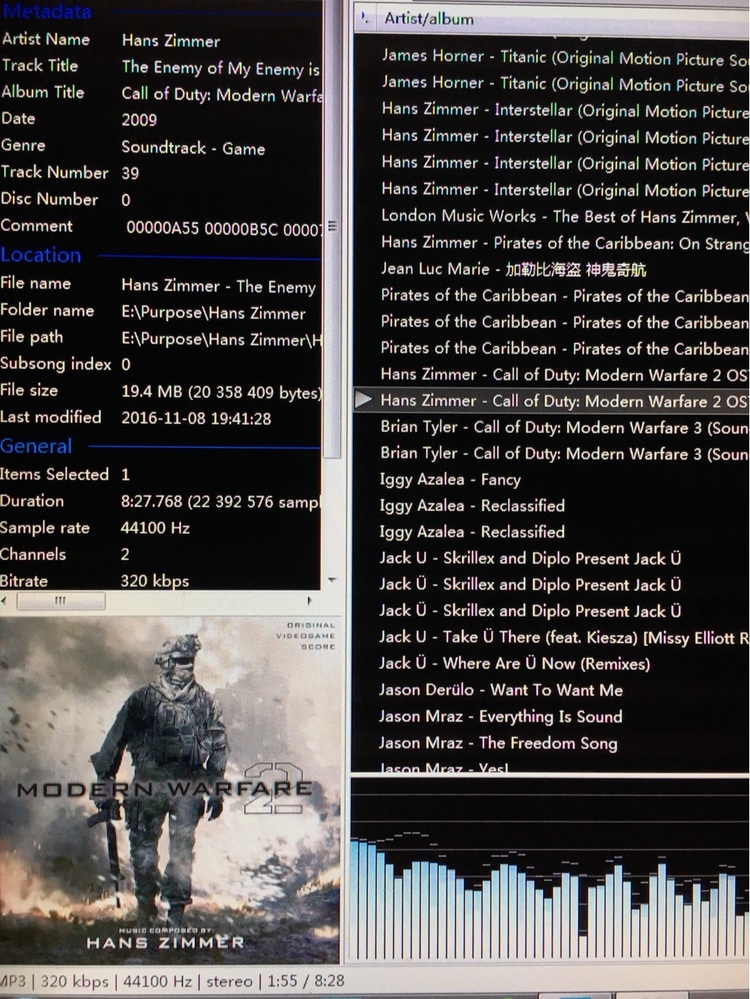Select the Album Title row

coord(161,93)
